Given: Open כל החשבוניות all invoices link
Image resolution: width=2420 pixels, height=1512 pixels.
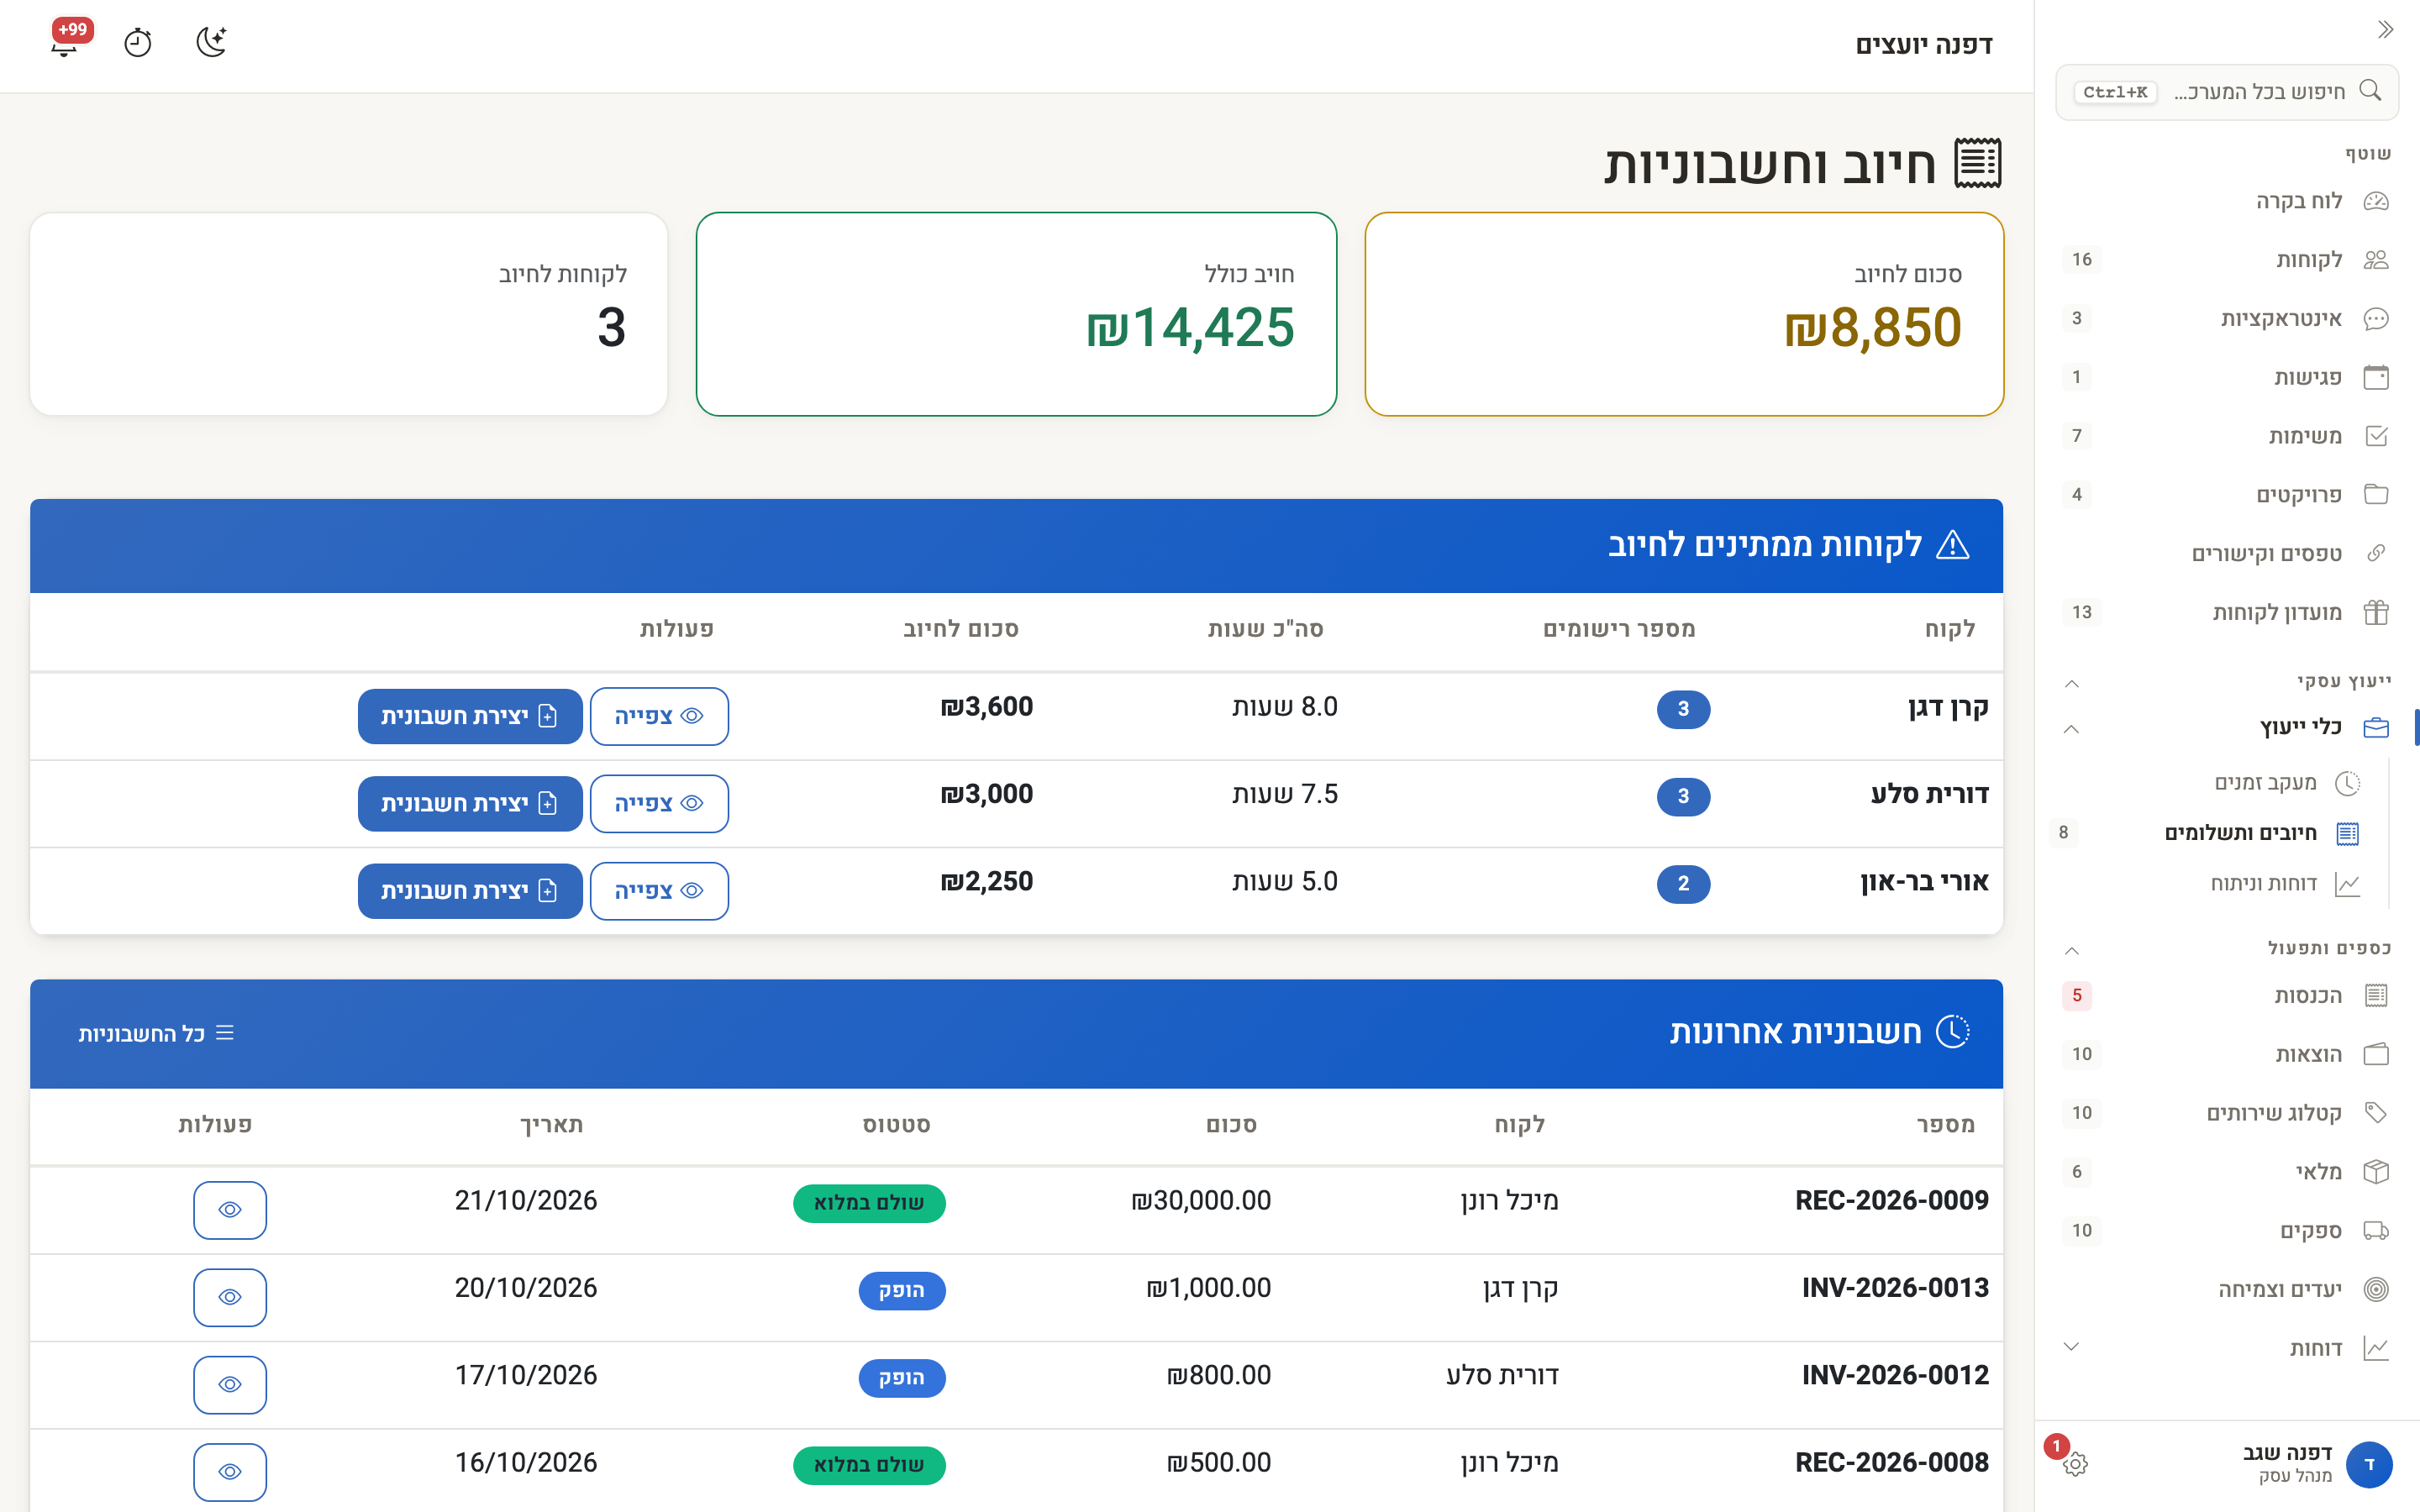Looking at the screenshot, I should coord(156,1033).
